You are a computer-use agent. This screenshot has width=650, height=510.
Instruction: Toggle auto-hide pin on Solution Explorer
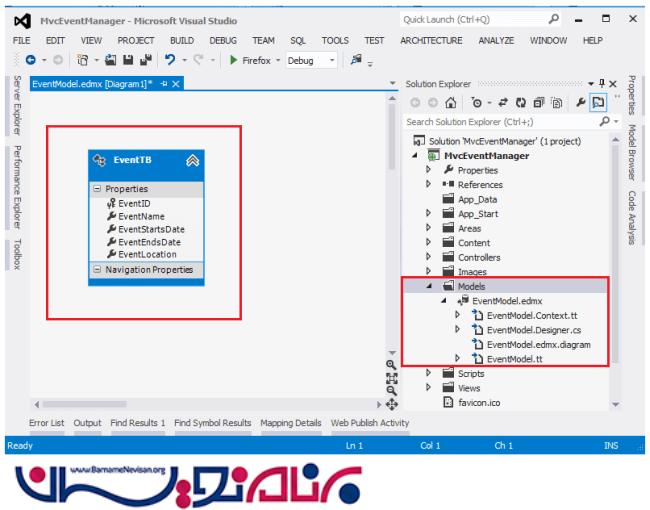(602, 84)
